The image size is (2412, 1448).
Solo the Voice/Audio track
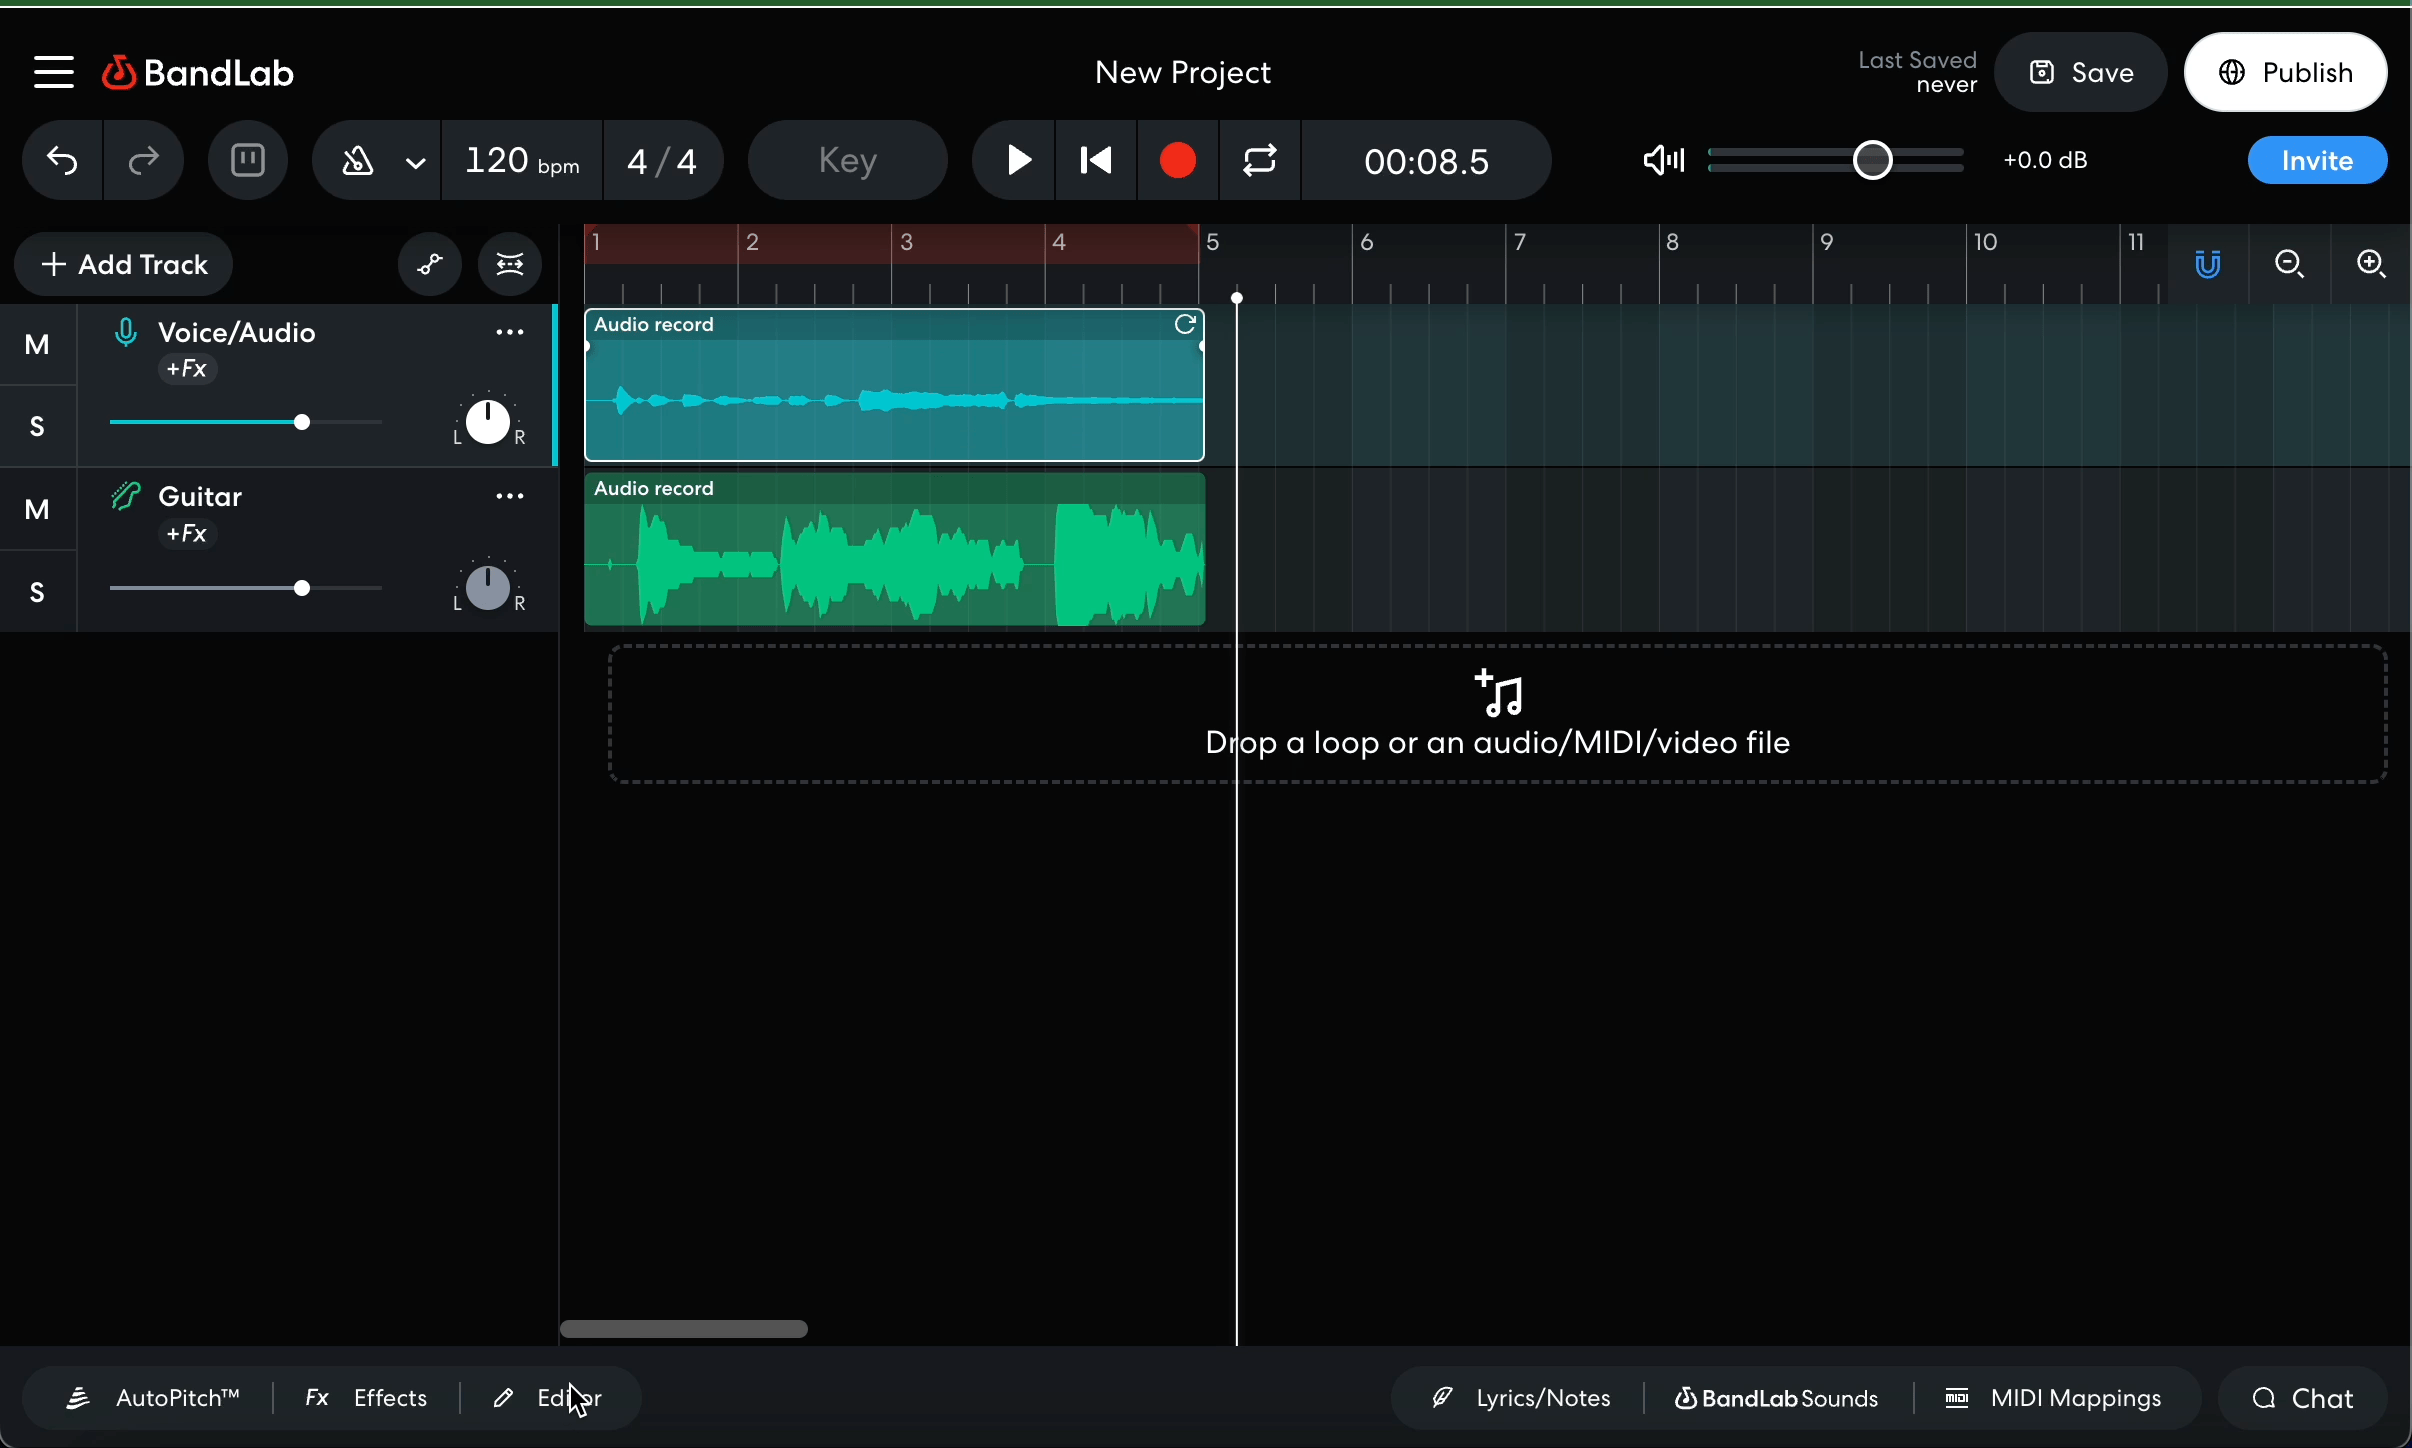pyautogui.click(x=38, y=426)
